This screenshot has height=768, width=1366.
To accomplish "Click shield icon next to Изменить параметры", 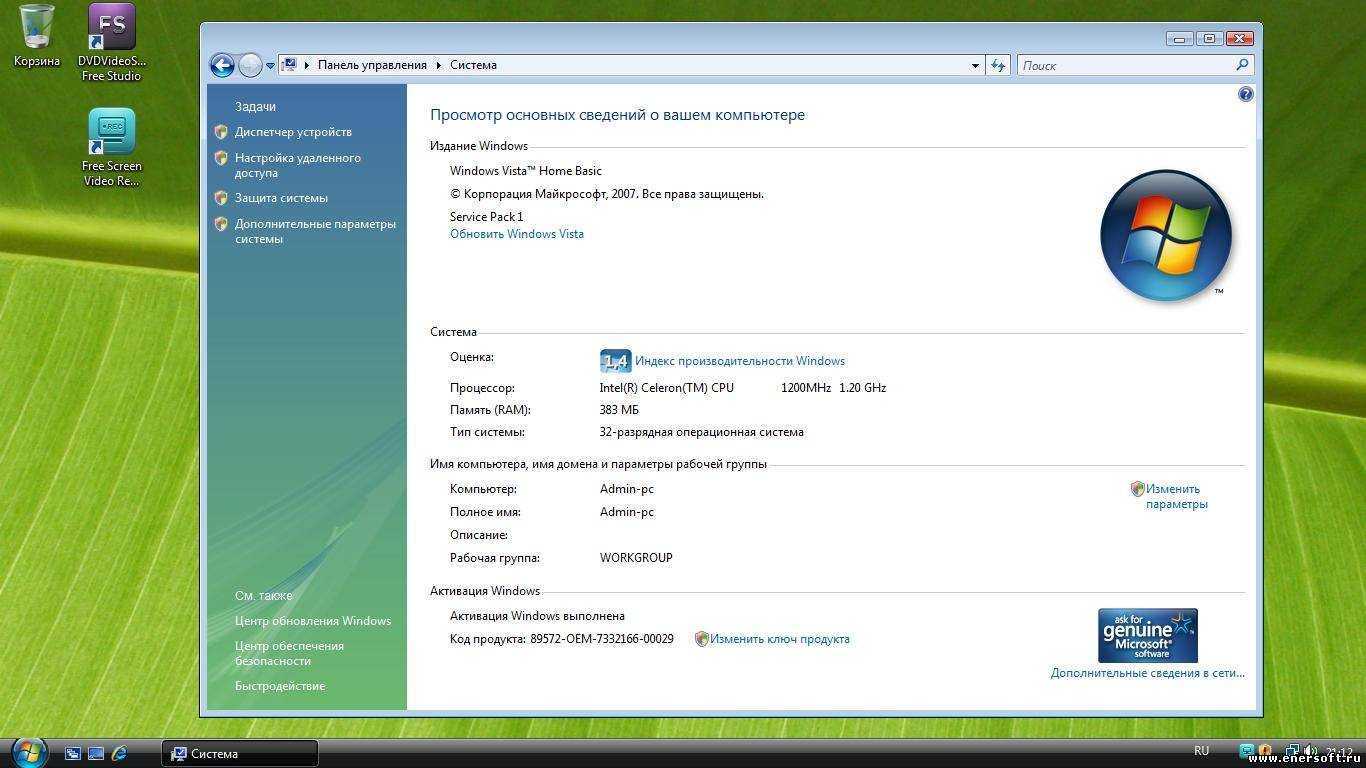I will click(x=1137, y=489).
